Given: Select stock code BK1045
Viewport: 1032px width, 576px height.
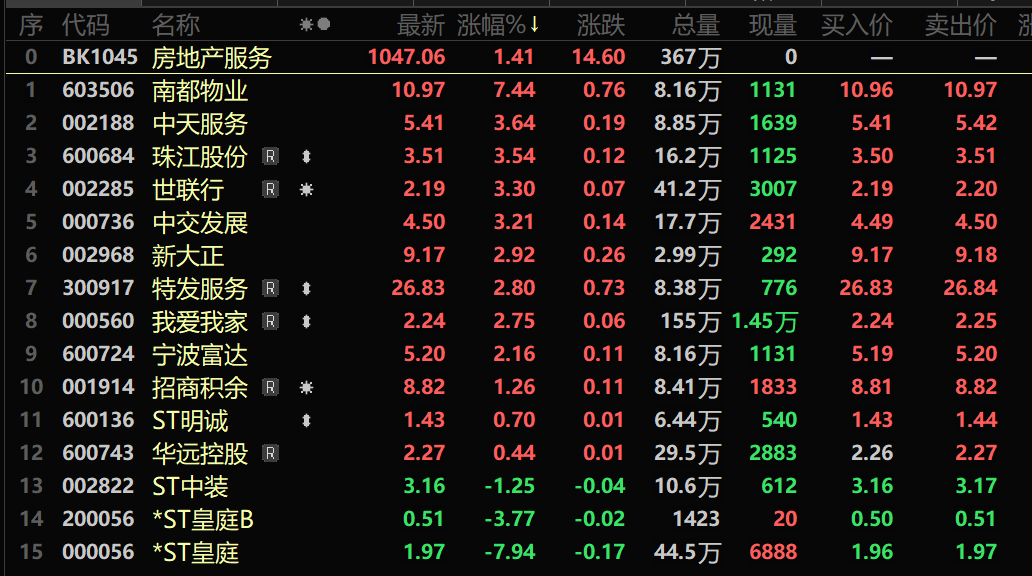Looking at the screenshot, I should (x=100, y=57).
